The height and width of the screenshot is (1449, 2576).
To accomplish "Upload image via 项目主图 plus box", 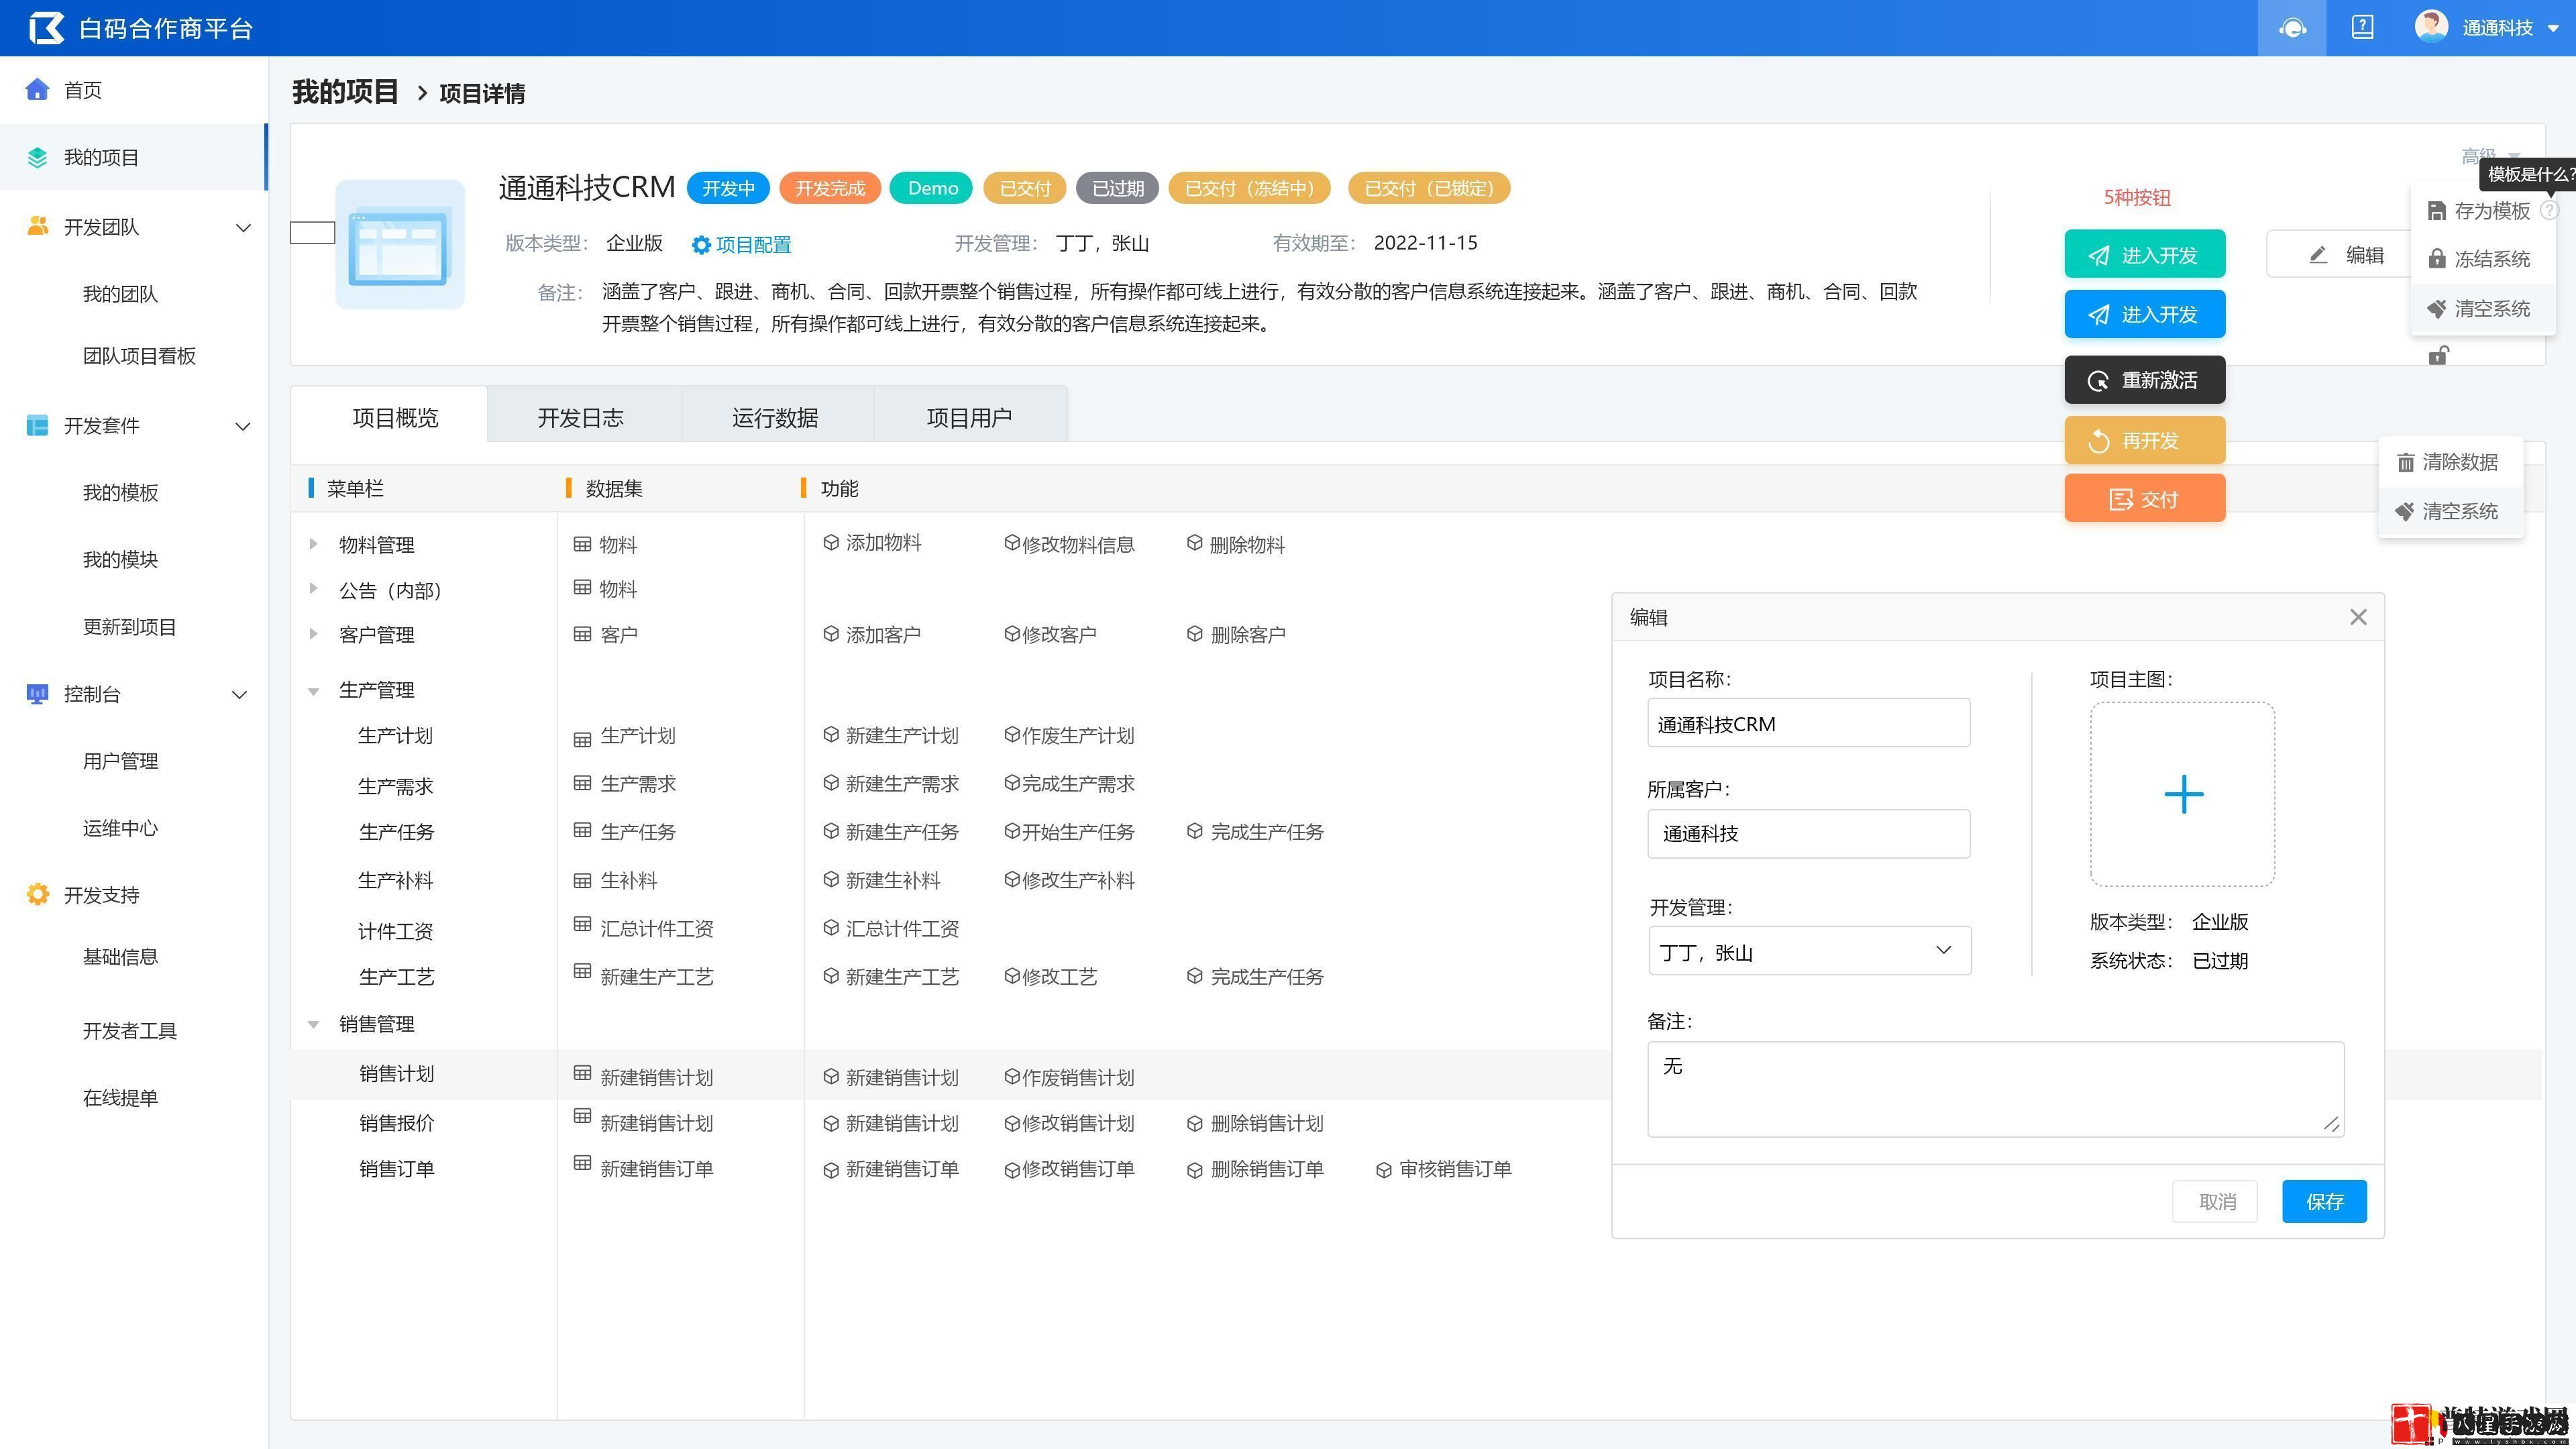I will tap(2182, 794).
